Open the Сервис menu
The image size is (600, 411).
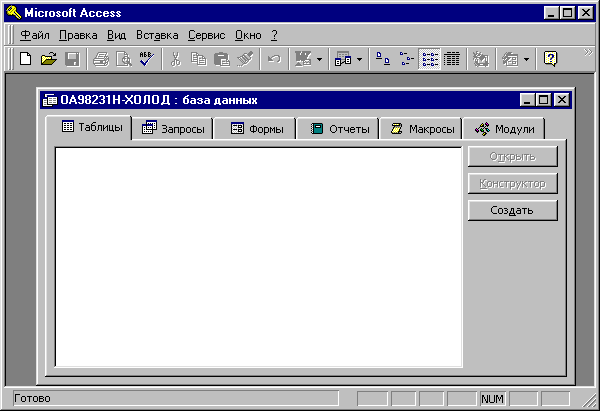207,35
